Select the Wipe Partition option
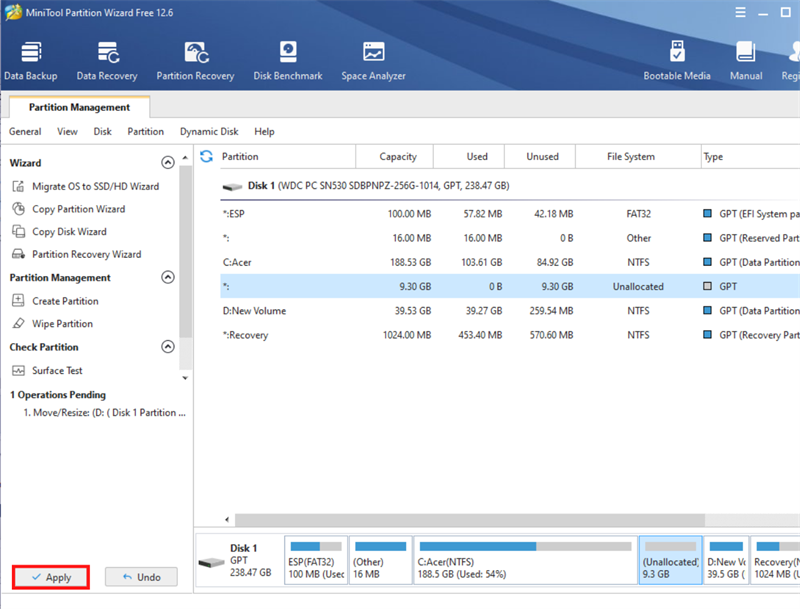The image size is (800, 609). pos(62,324)
